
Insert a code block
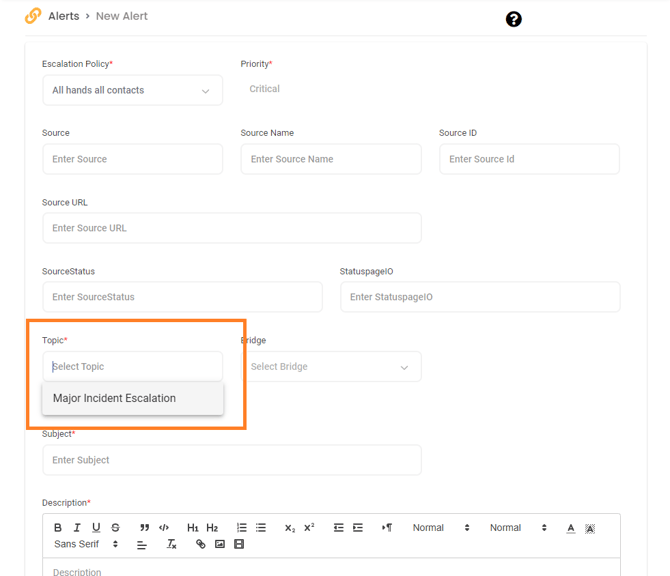[x=164, y=528]
